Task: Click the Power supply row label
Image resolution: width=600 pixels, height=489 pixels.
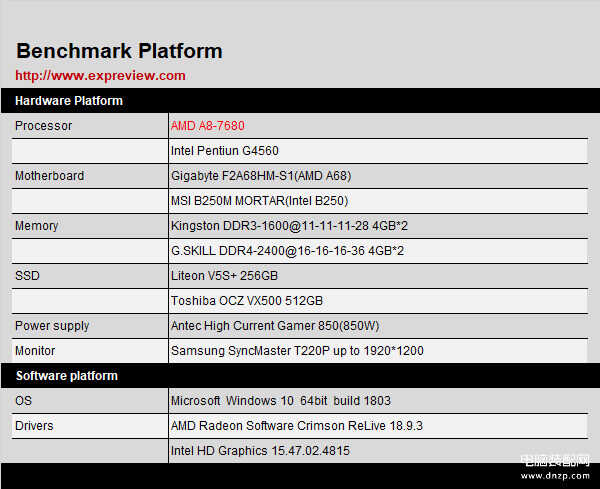Action: [52, 326]
